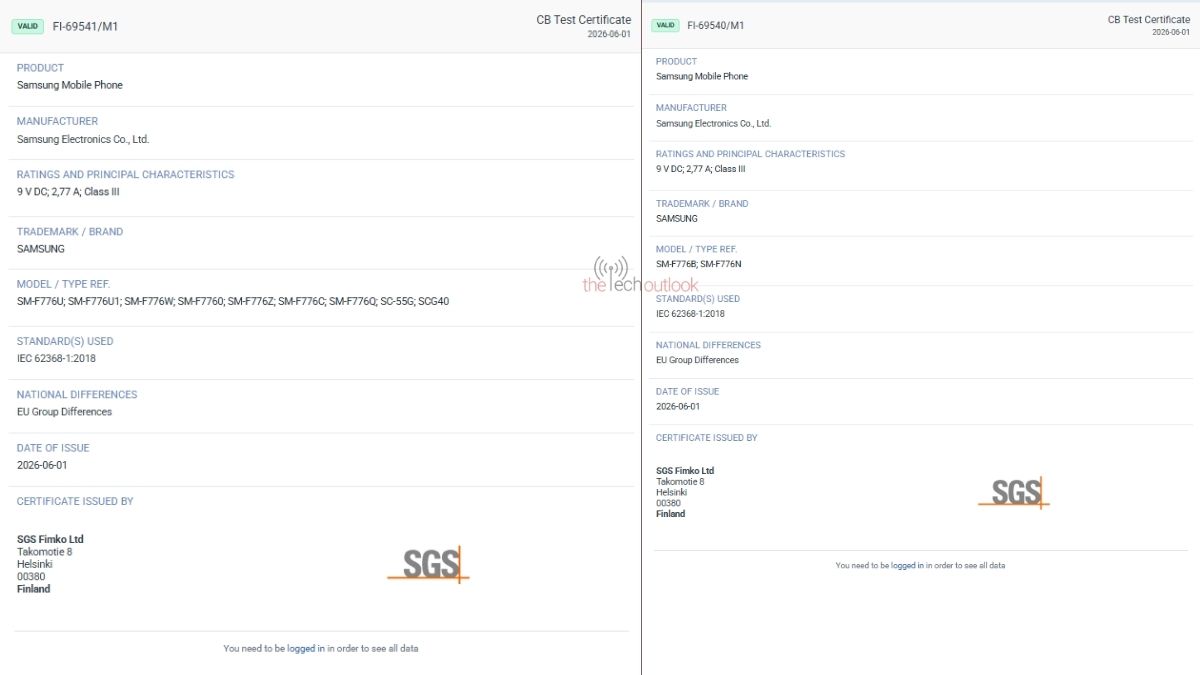Click the VALID badge beside FI-69541/M1
The width and height of the screenshot is (1200, 675).
tap(28, 26)
